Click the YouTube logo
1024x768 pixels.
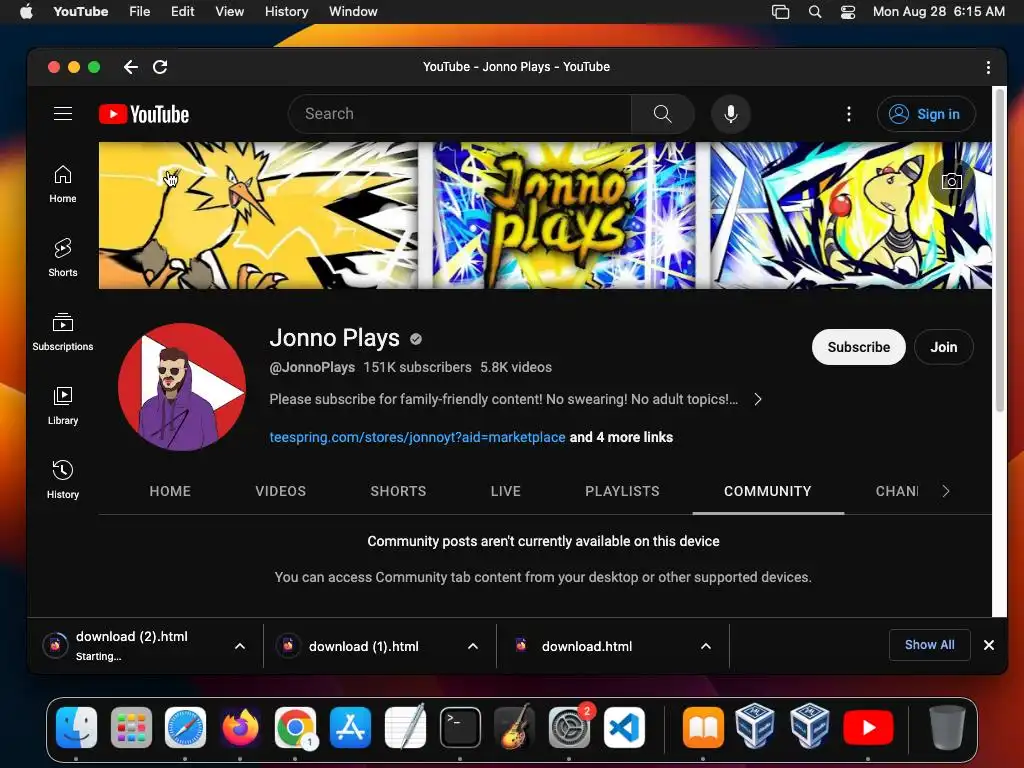(x=144, y=114)
